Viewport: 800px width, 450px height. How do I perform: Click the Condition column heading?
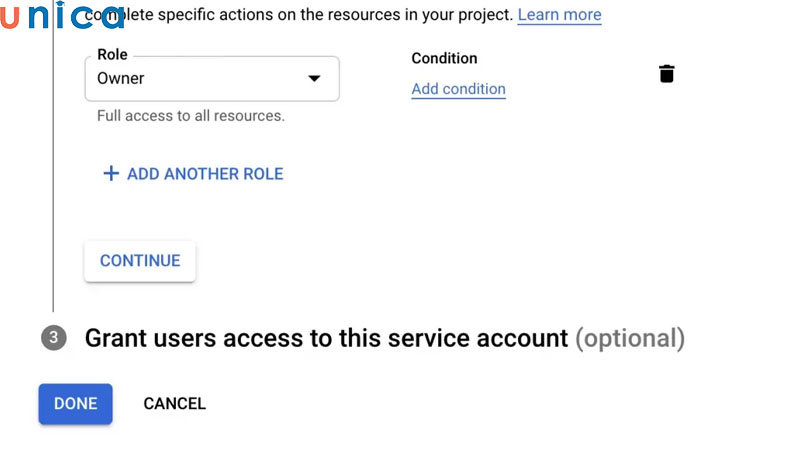pyautogui.click(x=444, y=58)
